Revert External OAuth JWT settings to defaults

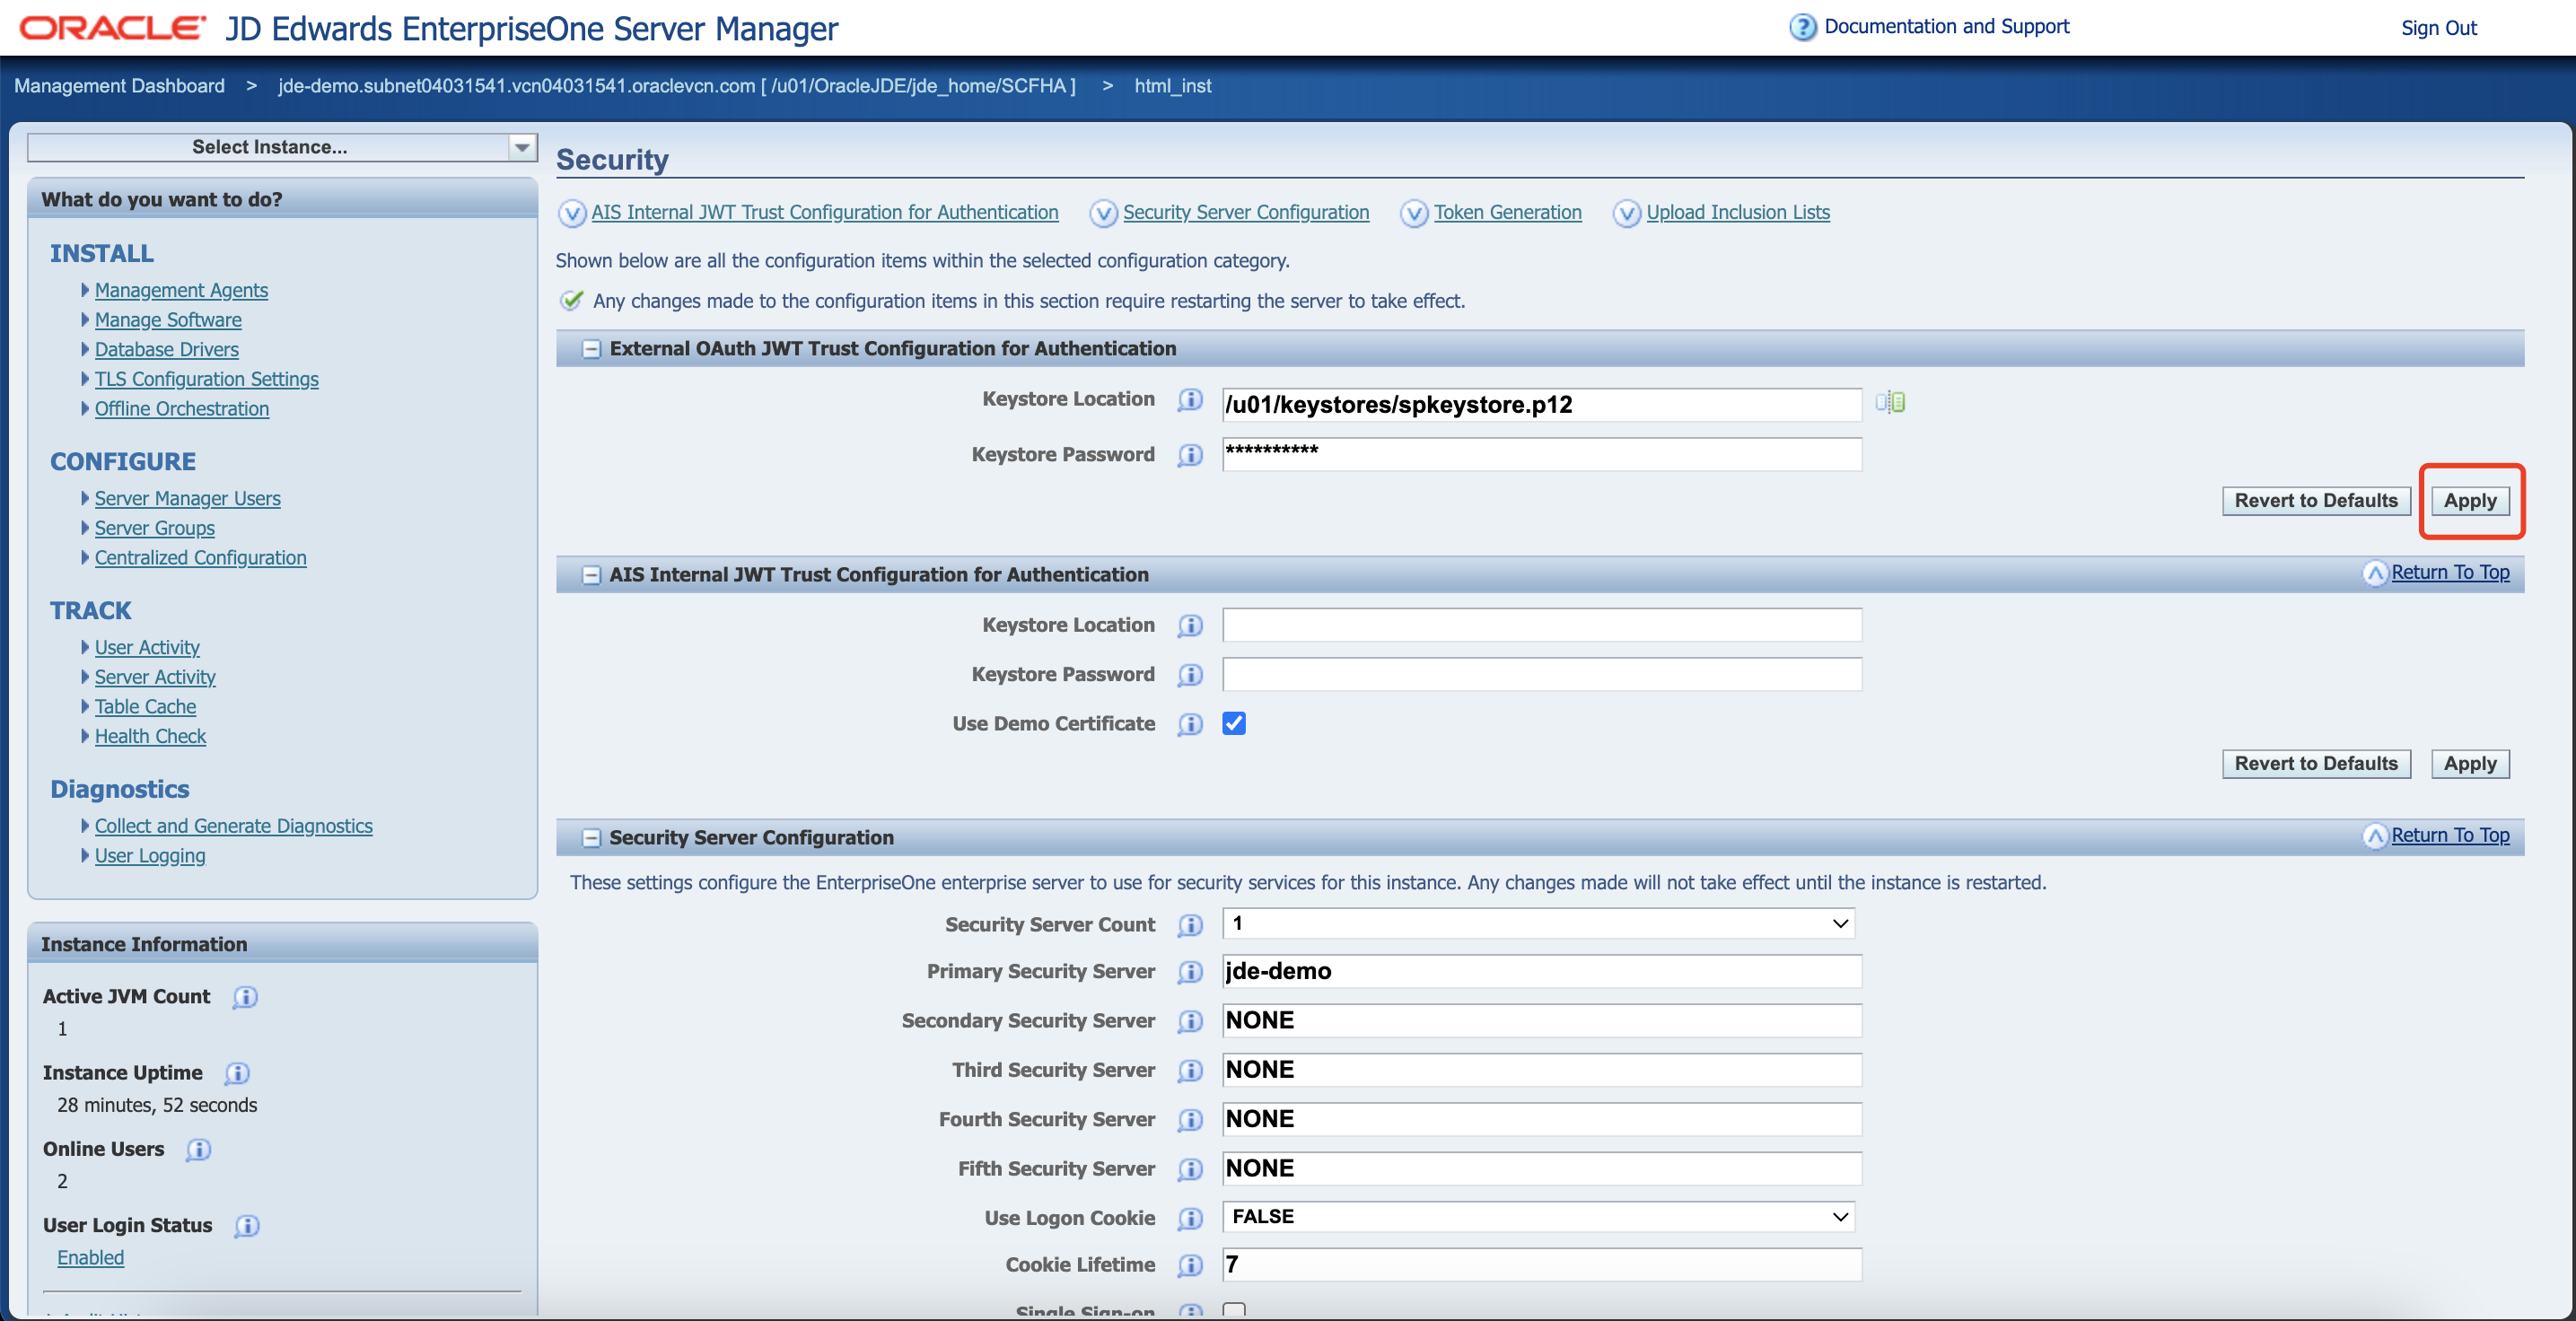click(2316, 500)
